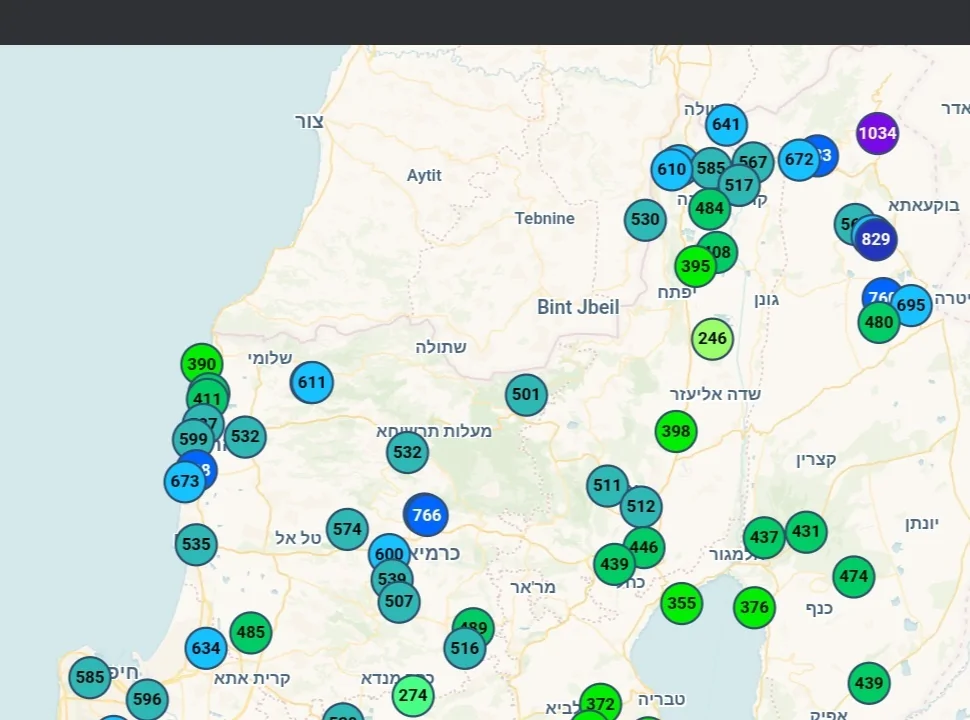Select the 695 light blue marker

[912, 305]
